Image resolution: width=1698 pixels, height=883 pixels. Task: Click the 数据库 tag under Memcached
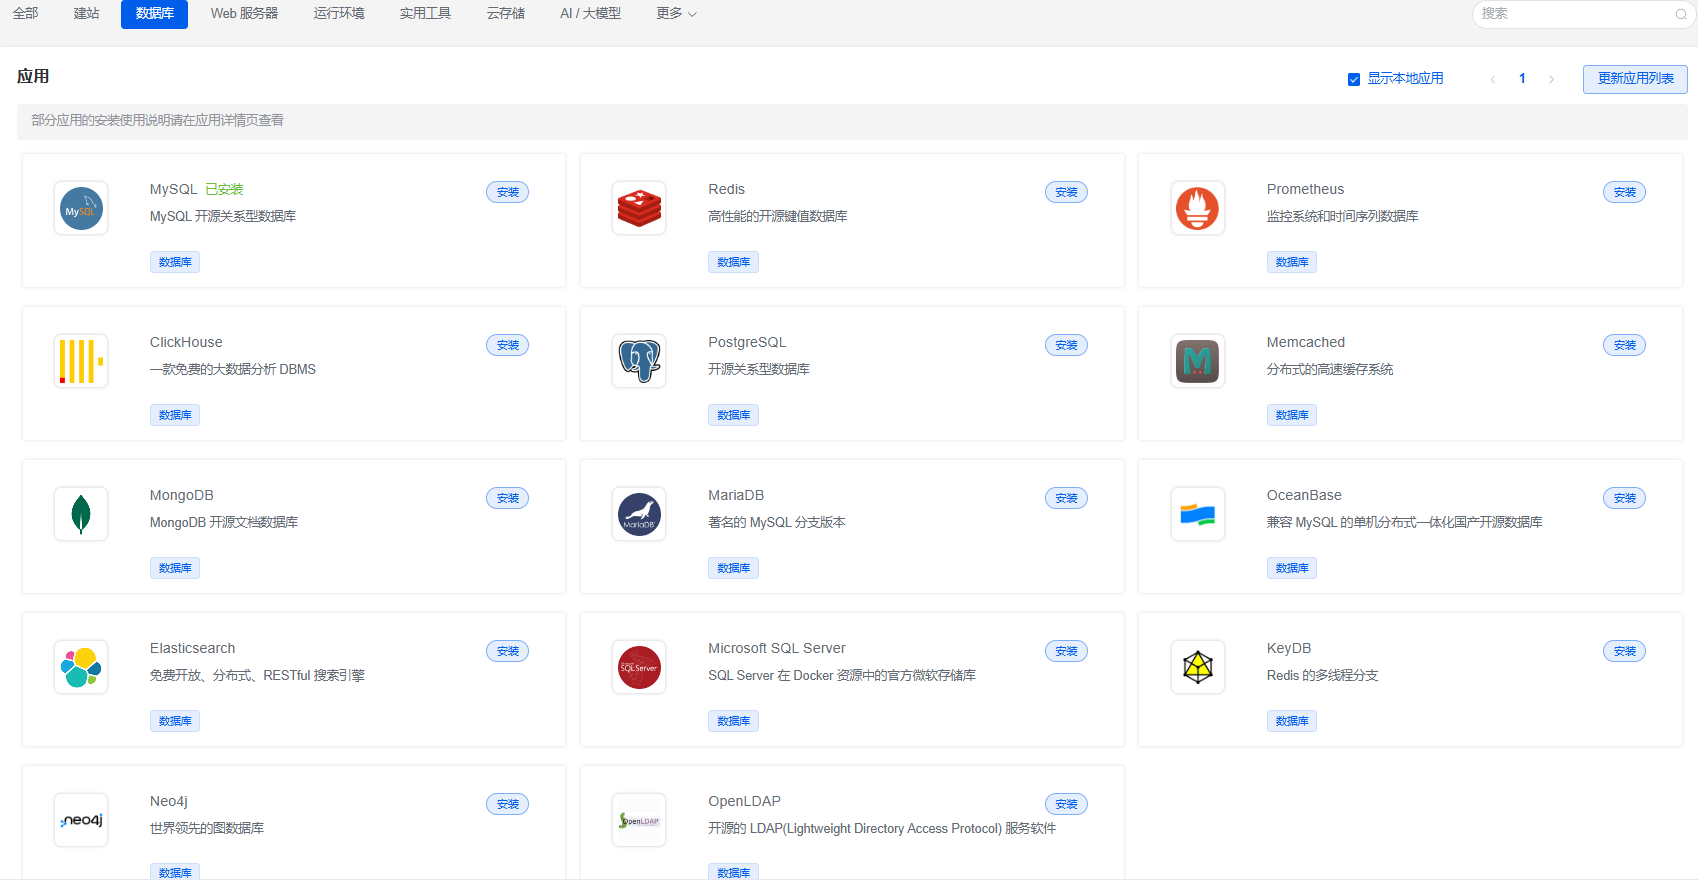(1292, 415)
